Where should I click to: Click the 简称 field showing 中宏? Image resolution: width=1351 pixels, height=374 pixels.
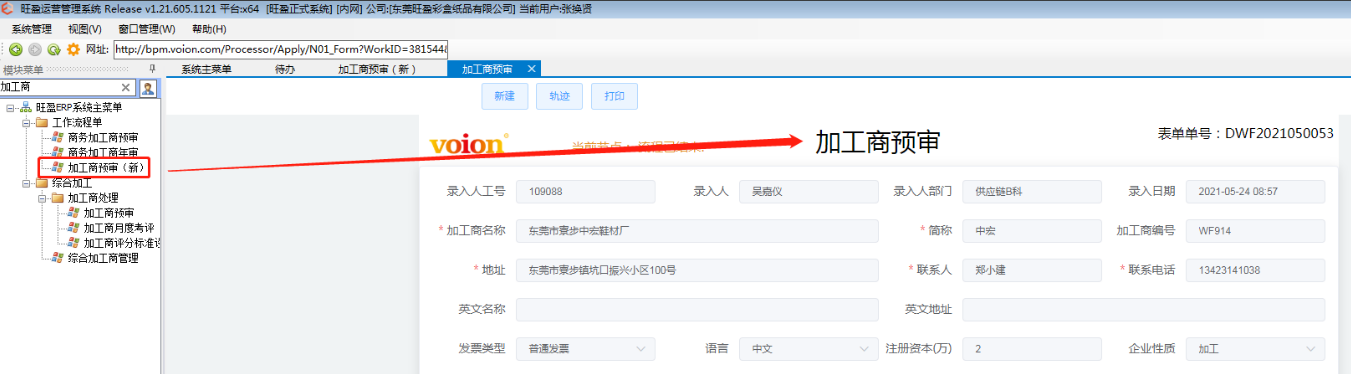pos(1031,231)
